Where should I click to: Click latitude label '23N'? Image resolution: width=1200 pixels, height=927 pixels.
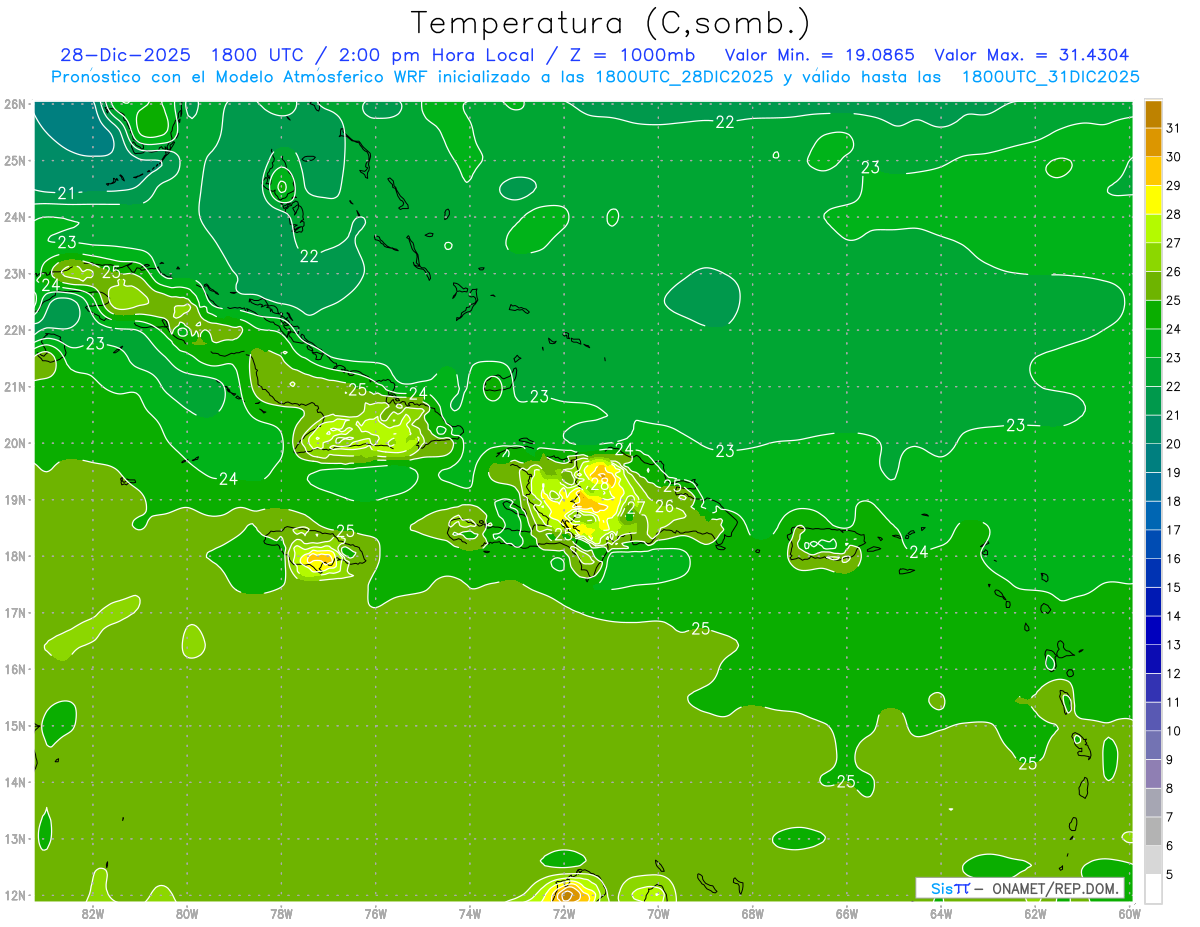pyautogui.click(x=15, y=274)
